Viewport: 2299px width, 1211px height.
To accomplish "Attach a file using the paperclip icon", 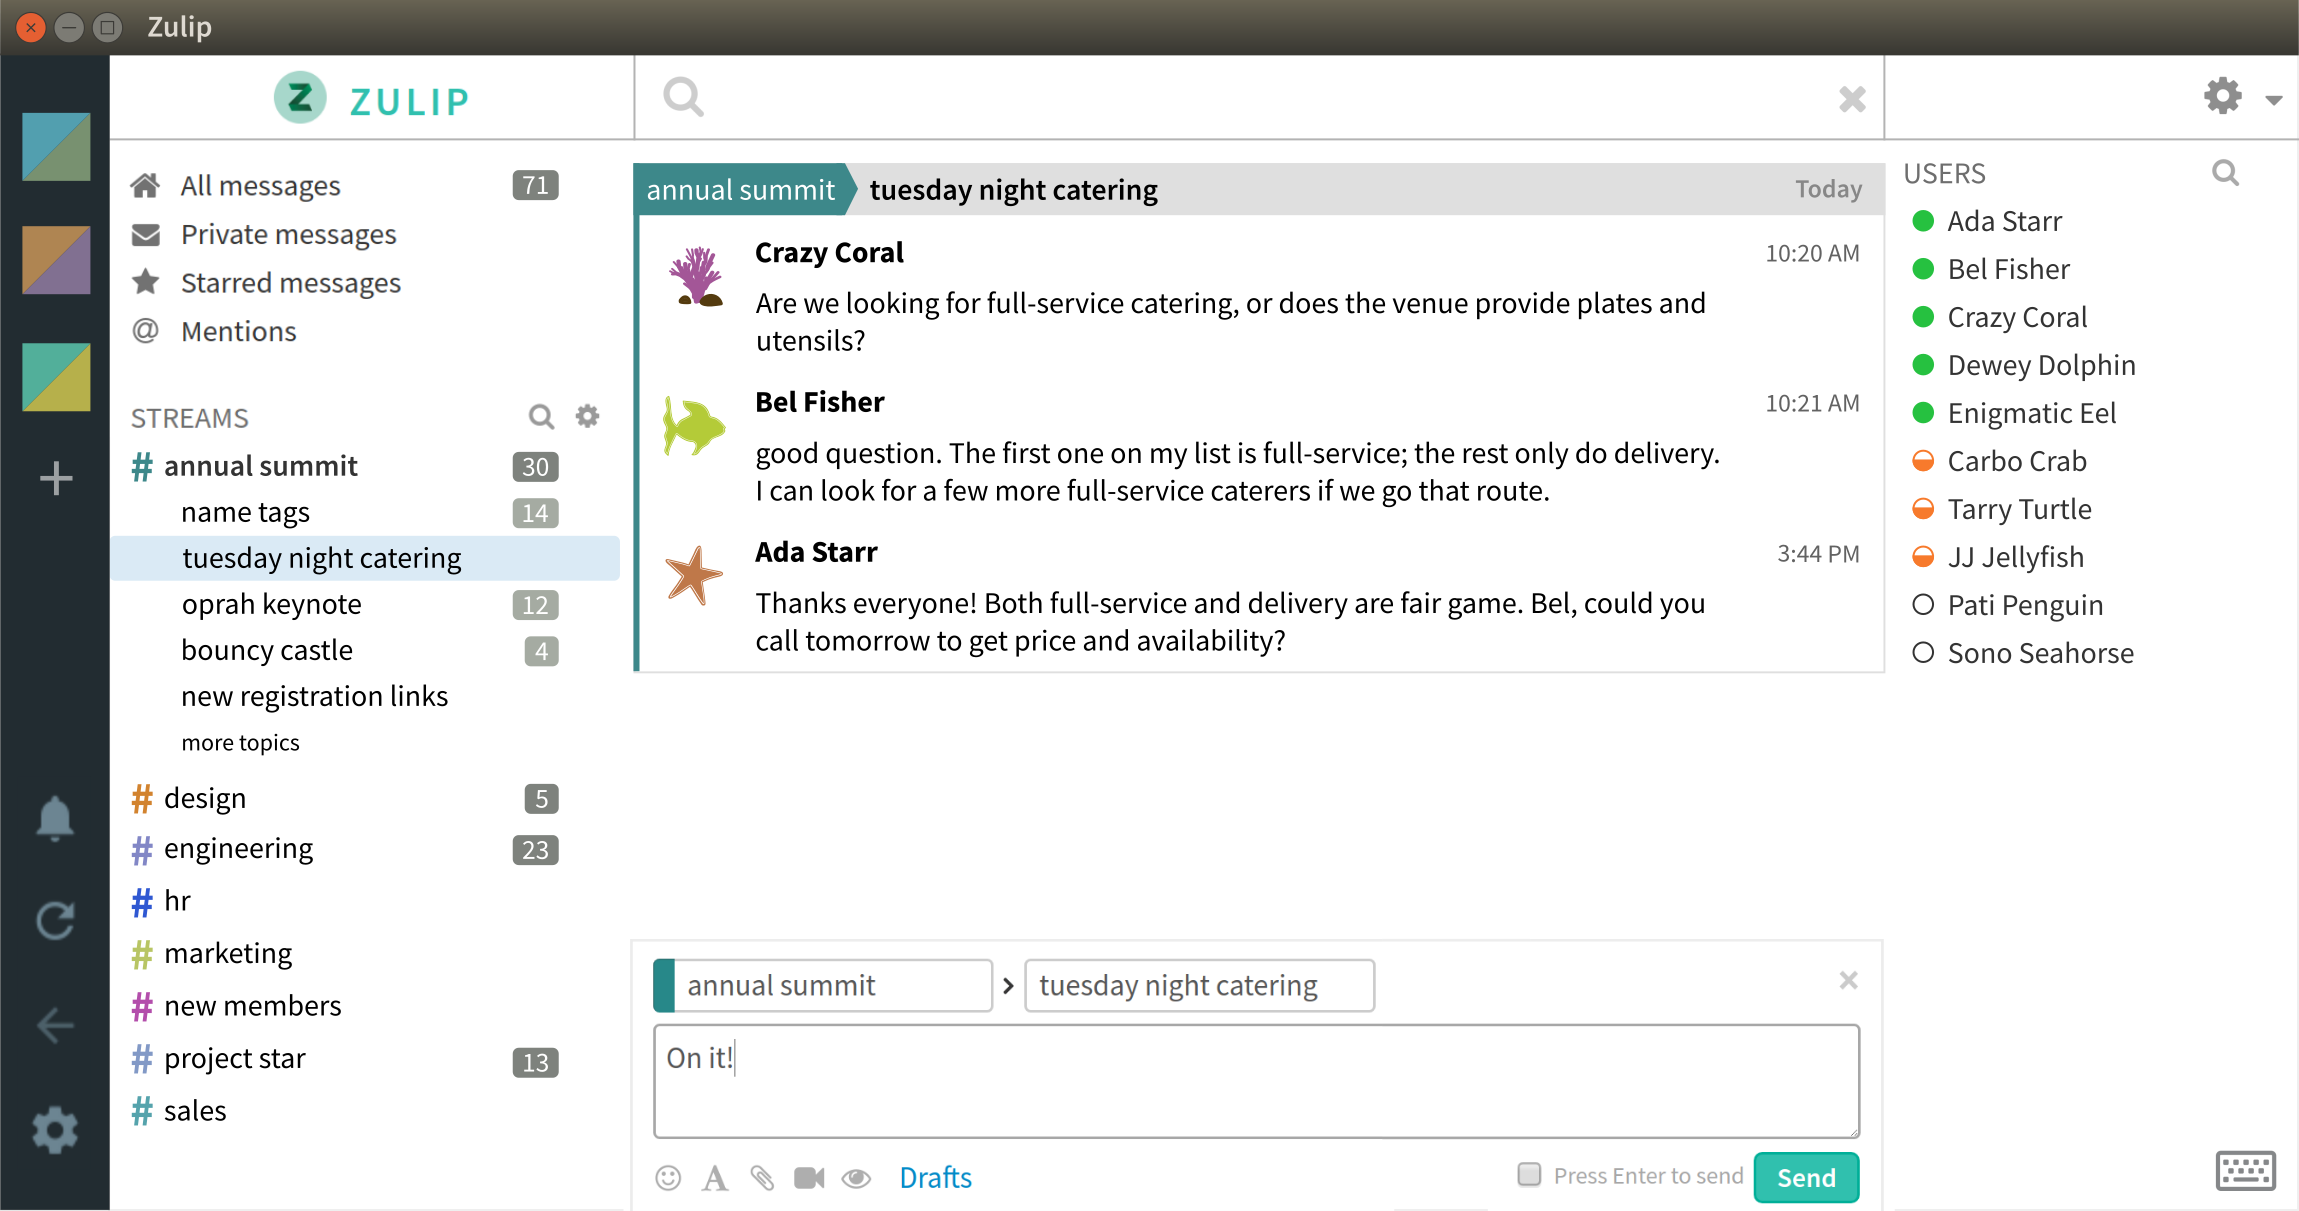I will point(762,1178).
